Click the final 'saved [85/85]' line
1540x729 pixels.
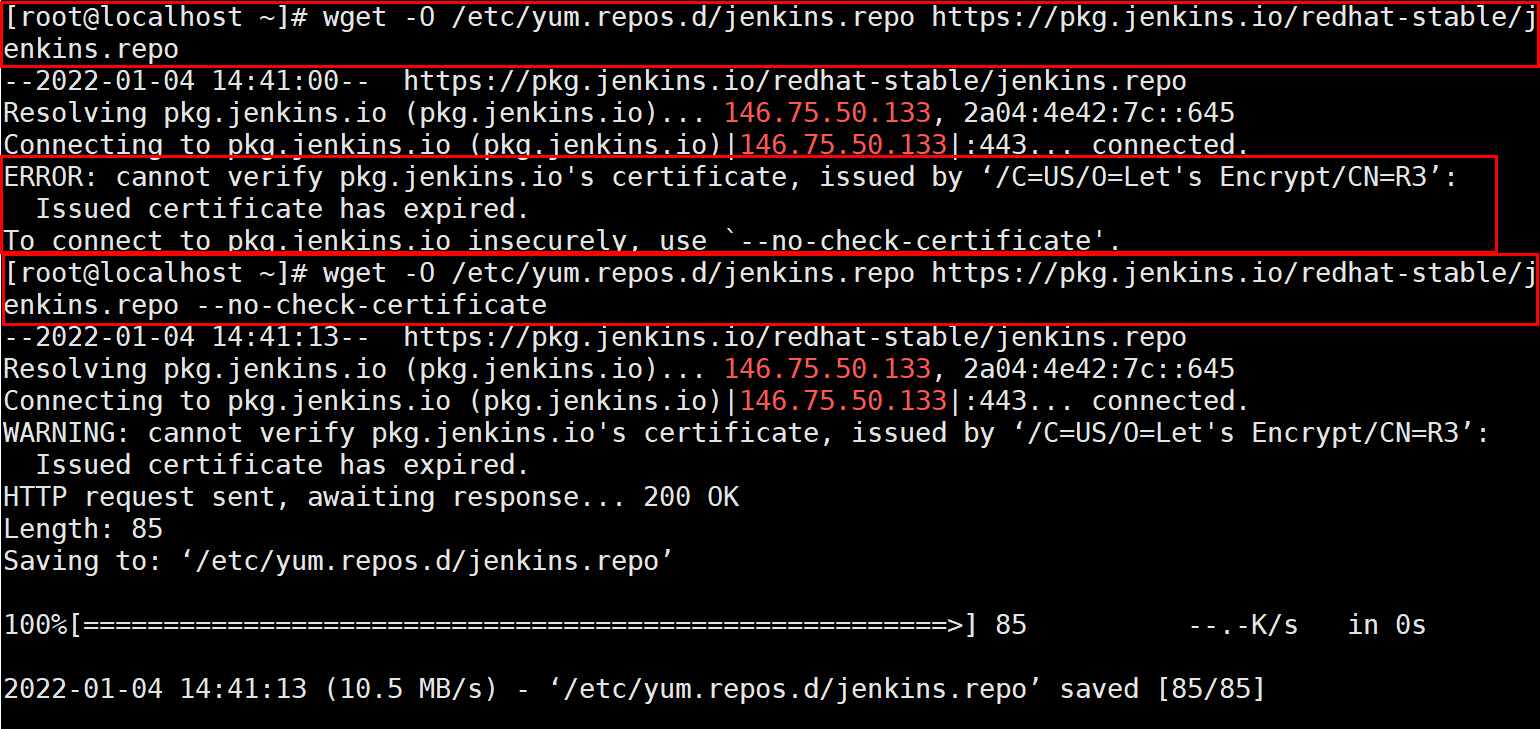tap(635, 689)
